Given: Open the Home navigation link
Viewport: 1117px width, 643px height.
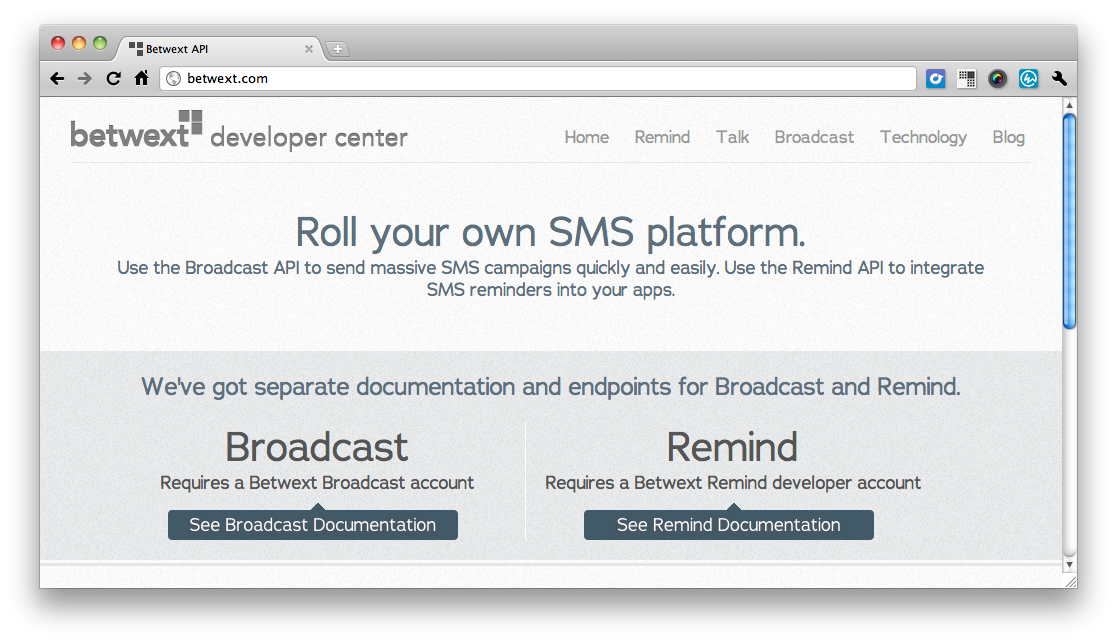Looking at the screenshot, I should tap(586, 137).
